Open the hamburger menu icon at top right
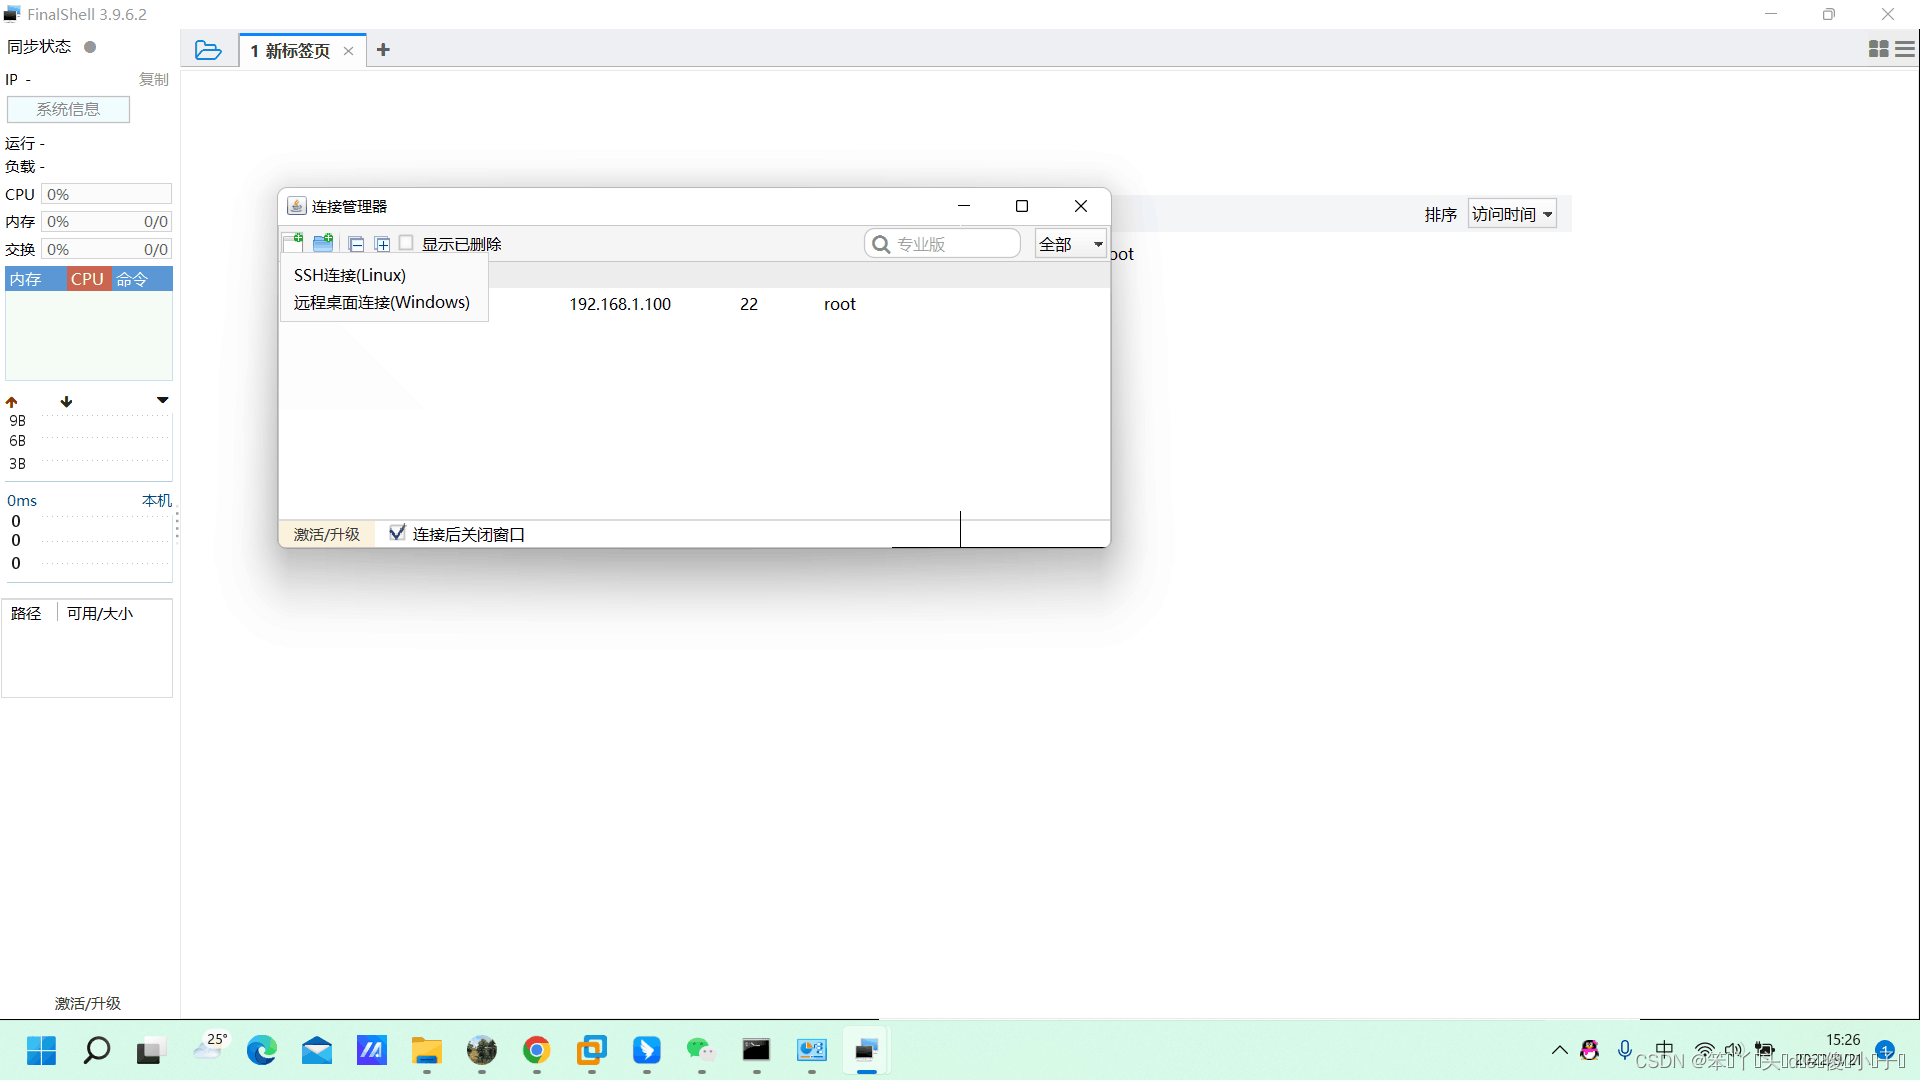Image resolution: width=1920 pixels, height=1080 pixels. pos(1905,49)
